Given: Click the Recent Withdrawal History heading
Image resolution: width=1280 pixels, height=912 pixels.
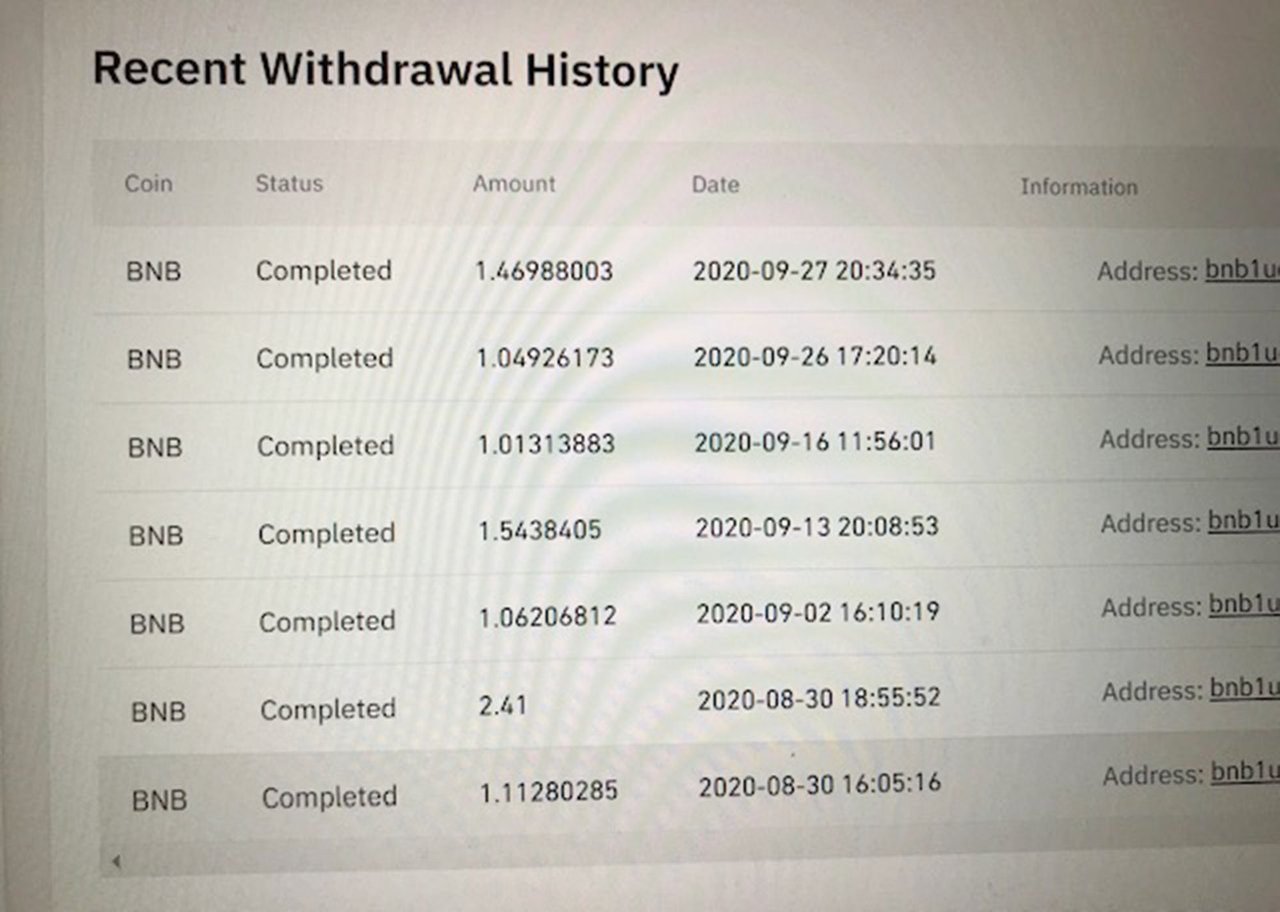Looking at the screenshot, I should (x=386, y=70).
